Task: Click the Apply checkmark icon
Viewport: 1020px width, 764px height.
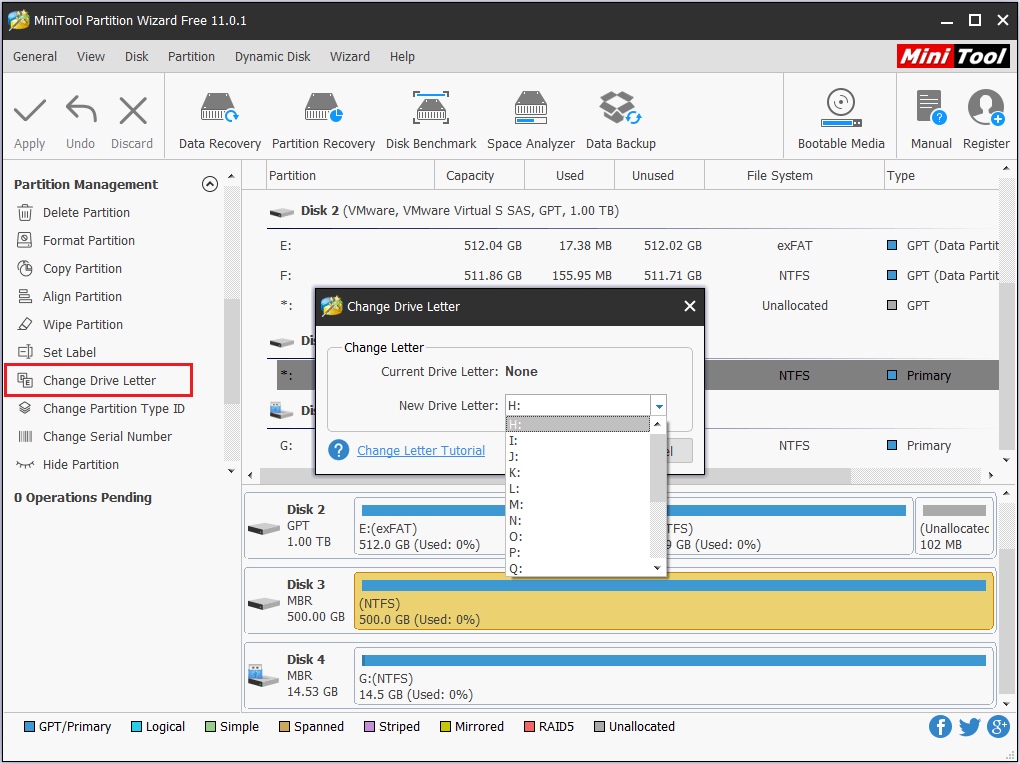Action: coord(30,111)
